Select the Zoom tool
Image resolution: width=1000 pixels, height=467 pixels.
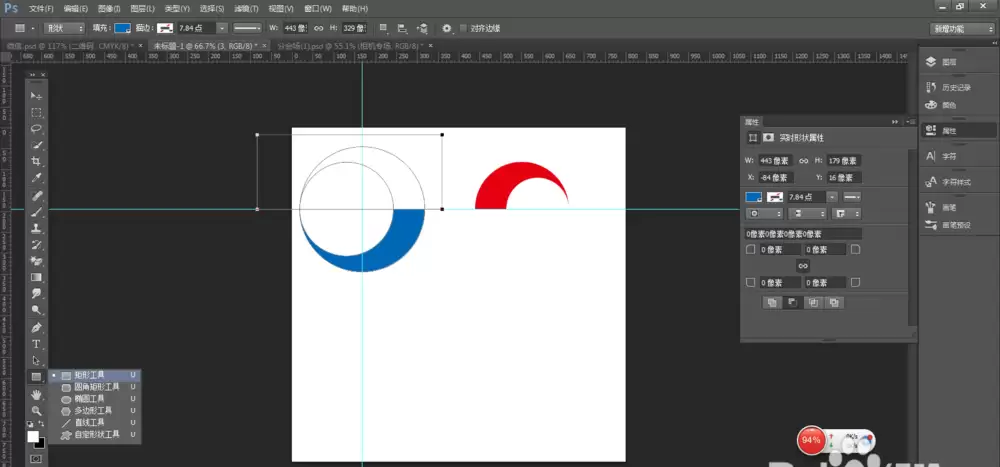(x=36, y=411)
